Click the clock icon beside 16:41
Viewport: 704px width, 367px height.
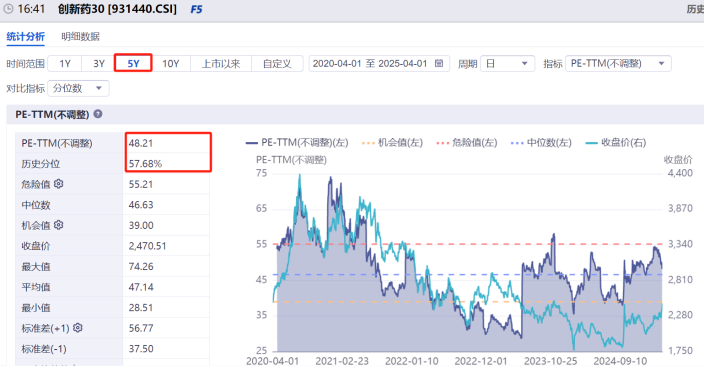pyautogui.click(x=8, y=9)
